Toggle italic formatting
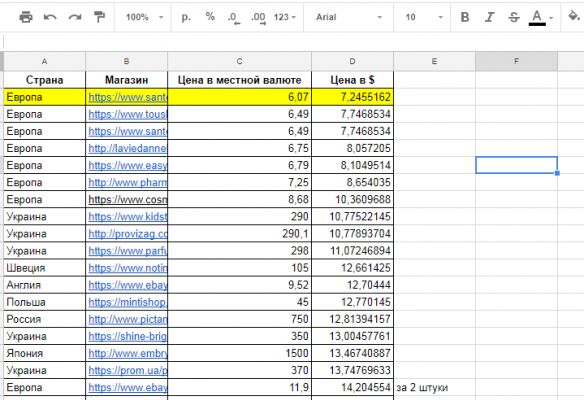 [x=489, y=17]
